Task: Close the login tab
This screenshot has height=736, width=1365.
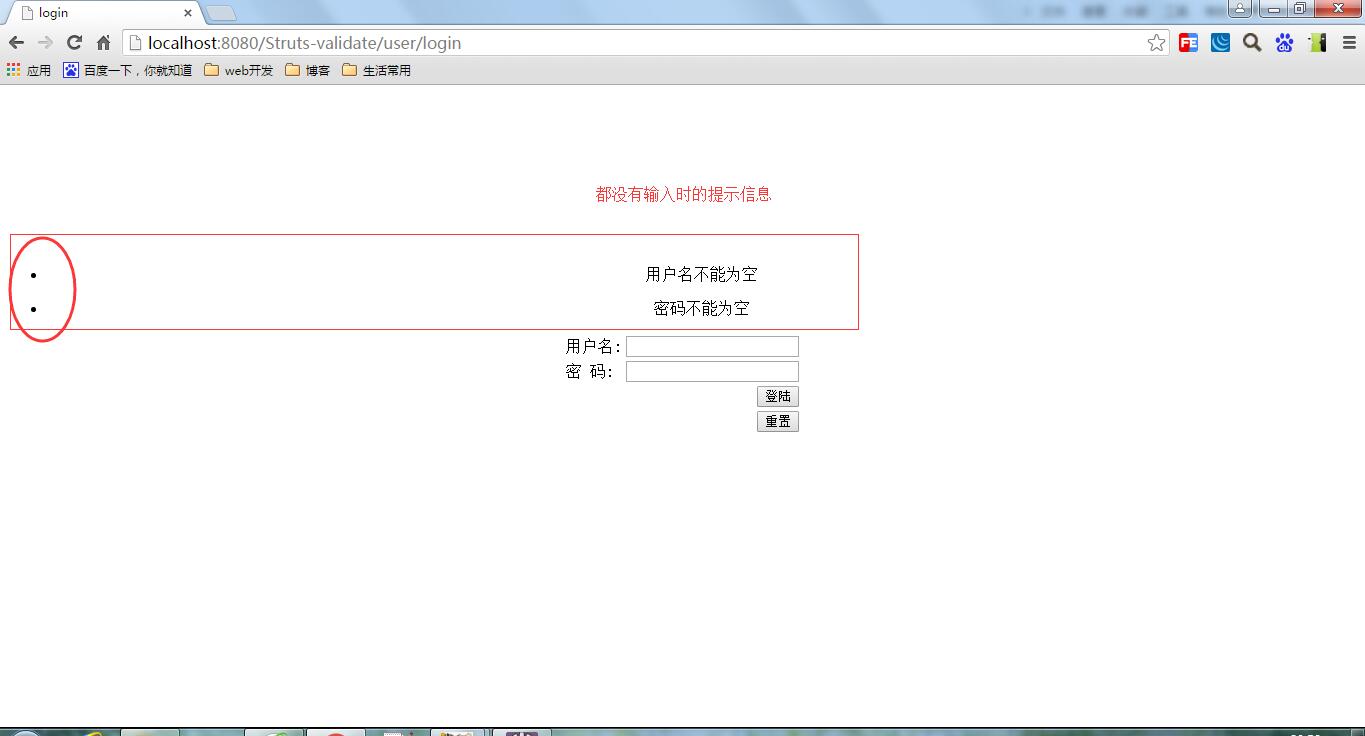Action: (188, 13)
